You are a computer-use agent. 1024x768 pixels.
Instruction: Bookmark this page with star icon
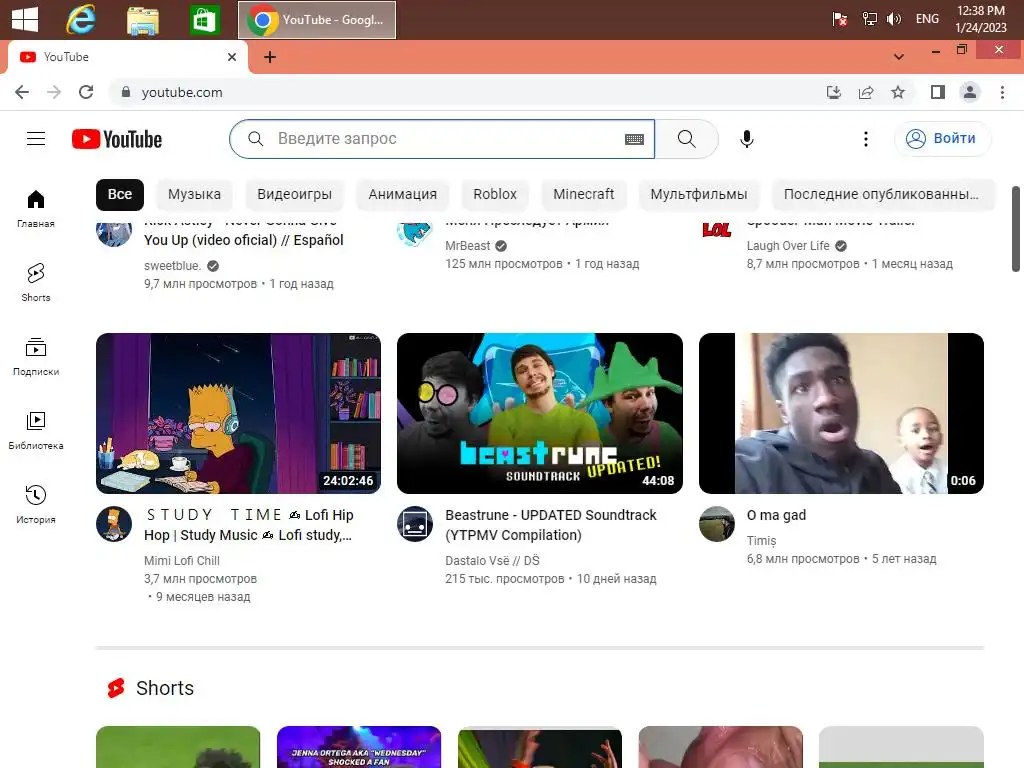tap(898, 92)
